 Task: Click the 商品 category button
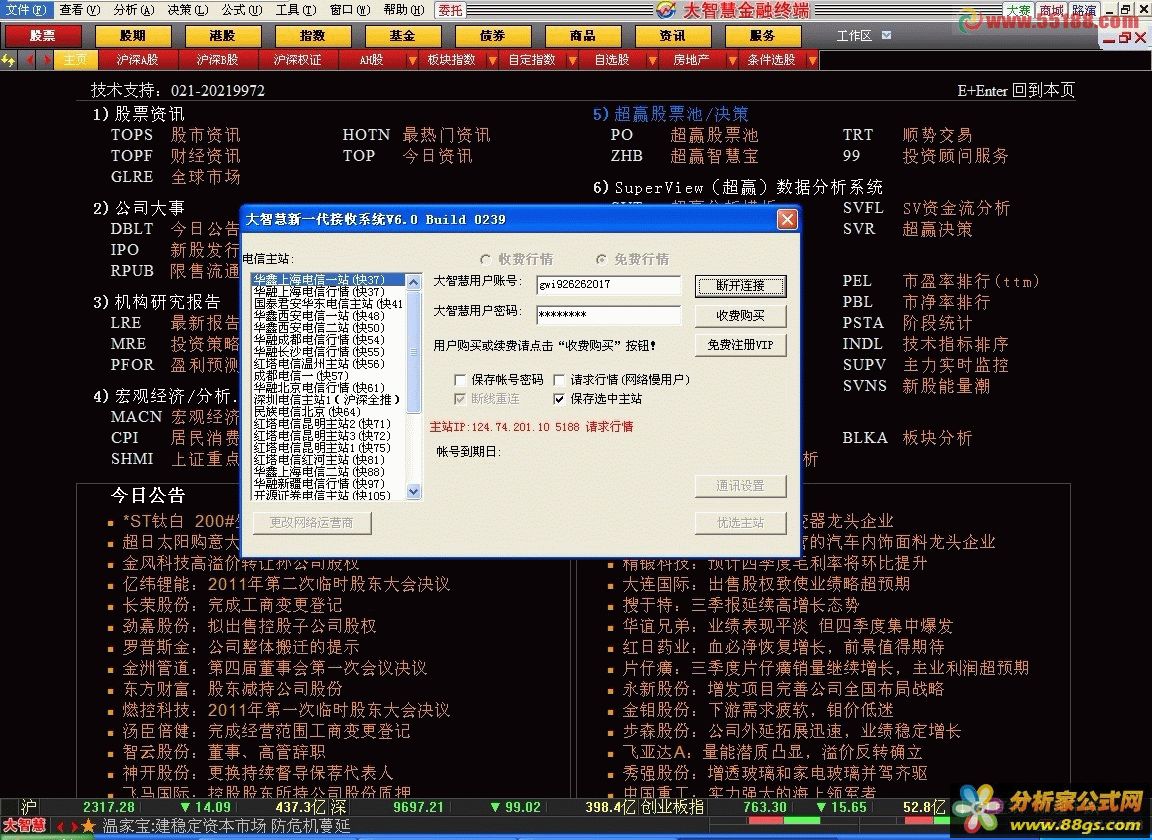[x=583, y=35]
